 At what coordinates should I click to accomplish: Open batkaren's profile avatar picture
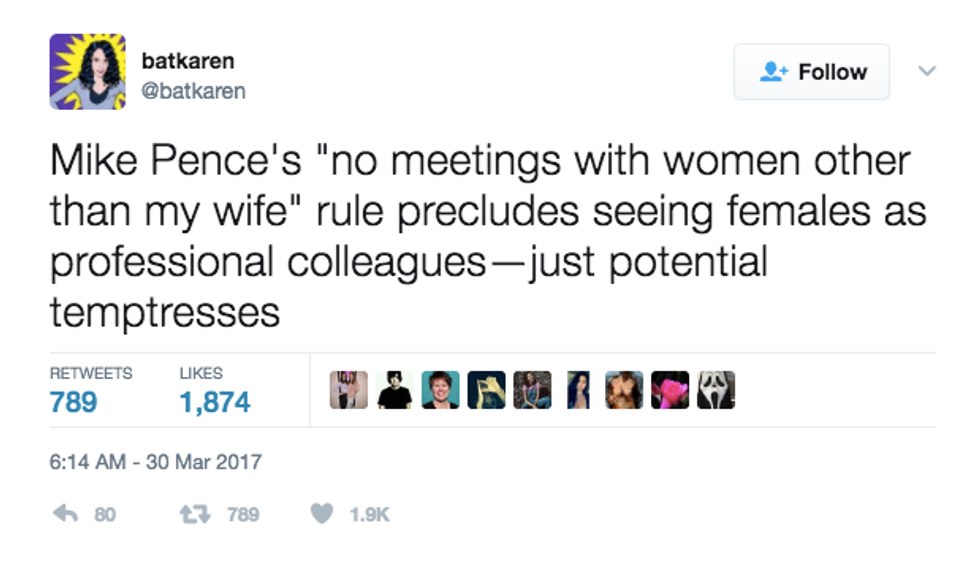point(88,71)
